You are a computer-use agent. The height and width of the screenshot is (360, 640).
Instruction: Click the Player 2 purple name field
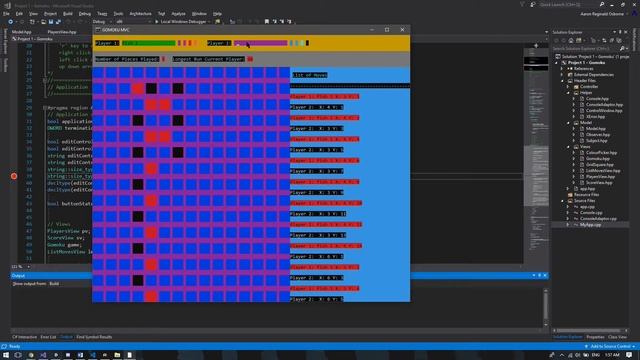tap(261, 43)
